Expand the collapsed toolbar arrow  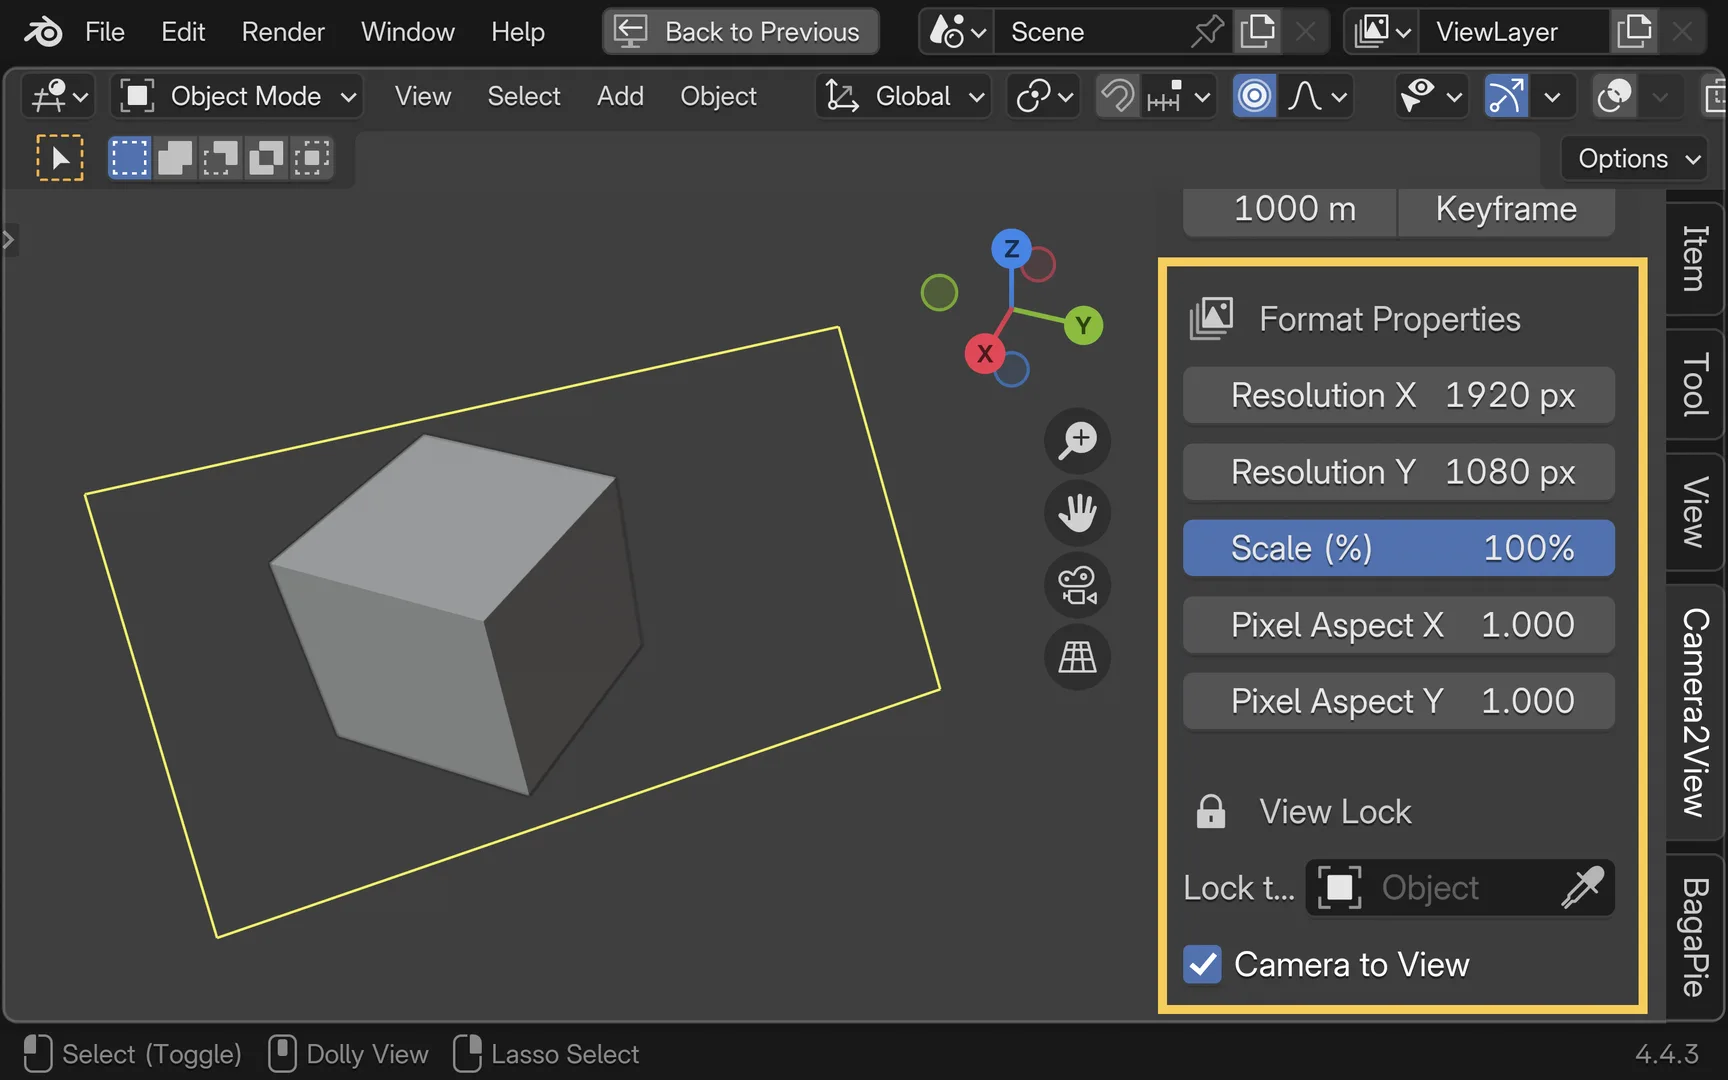[x=9, y=240]
